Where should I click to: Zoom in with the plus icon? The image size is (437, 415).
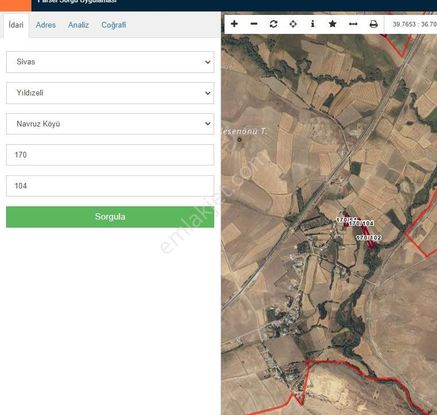(234, 24)
